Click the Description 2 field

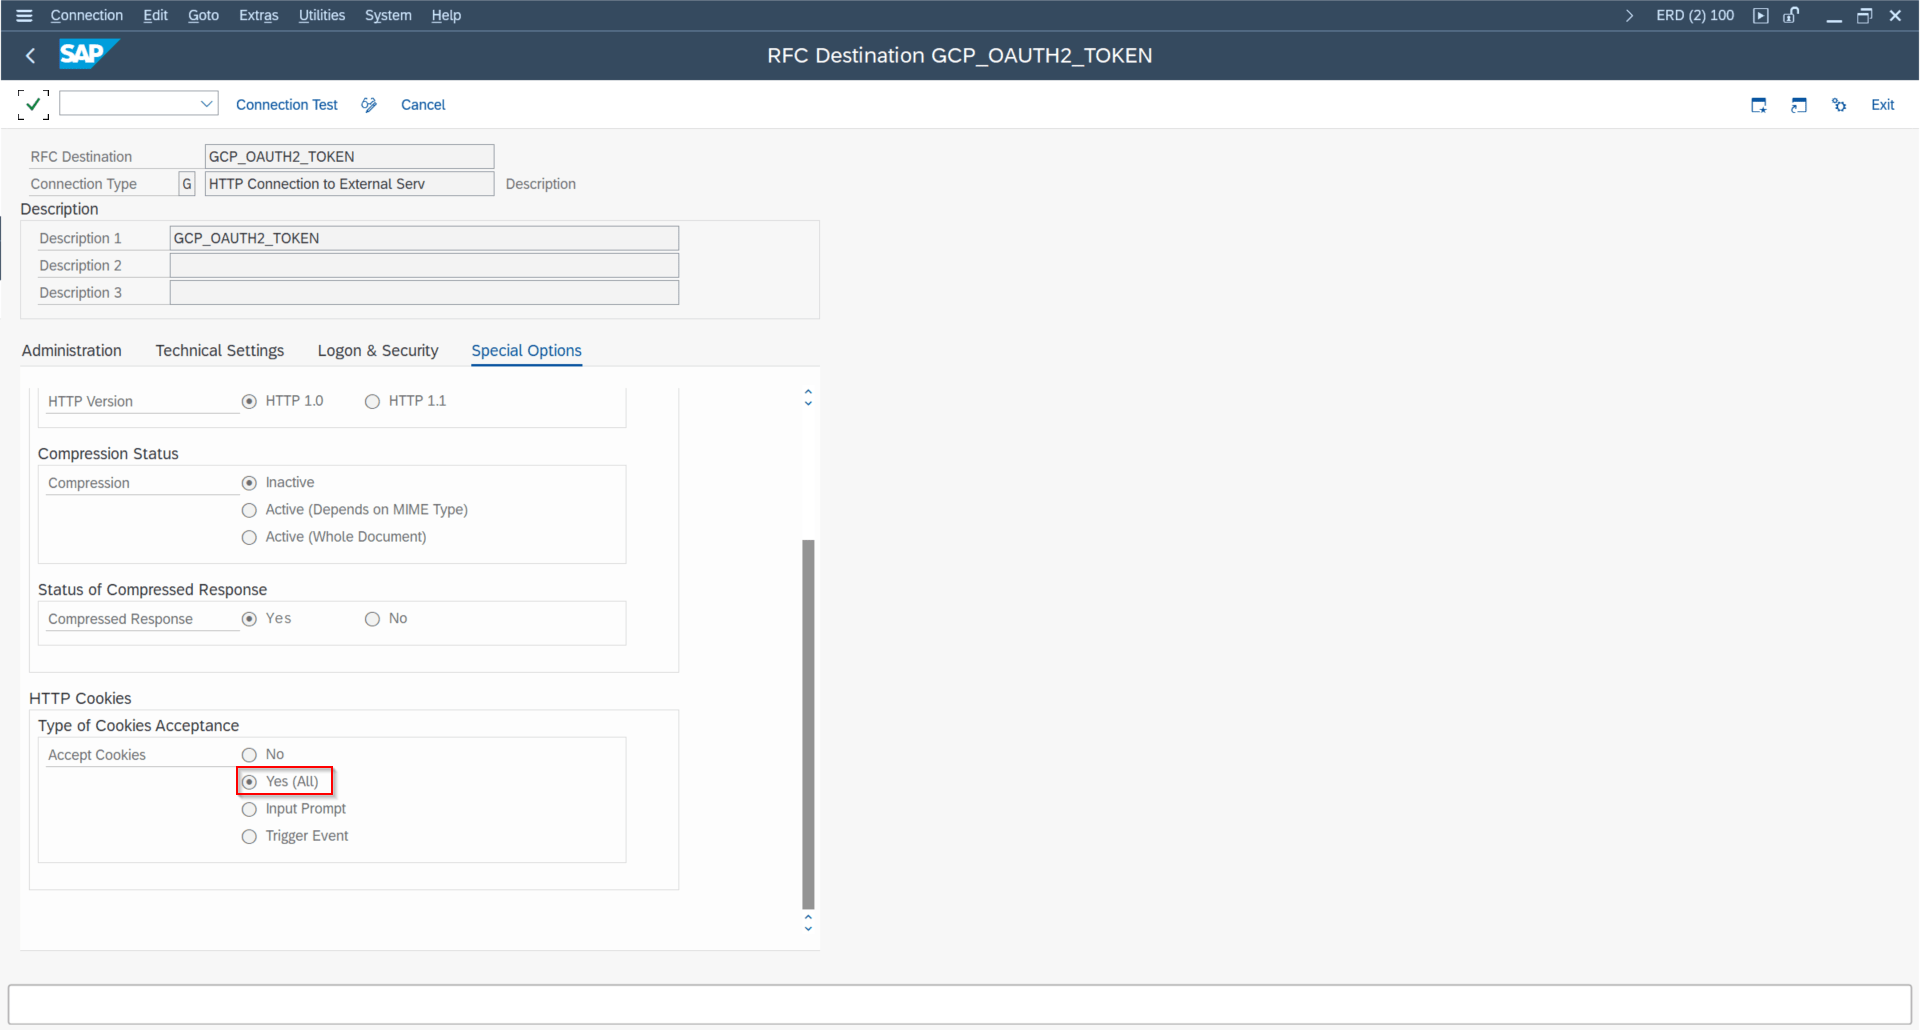pyautogui.click(x=424, y=265)
